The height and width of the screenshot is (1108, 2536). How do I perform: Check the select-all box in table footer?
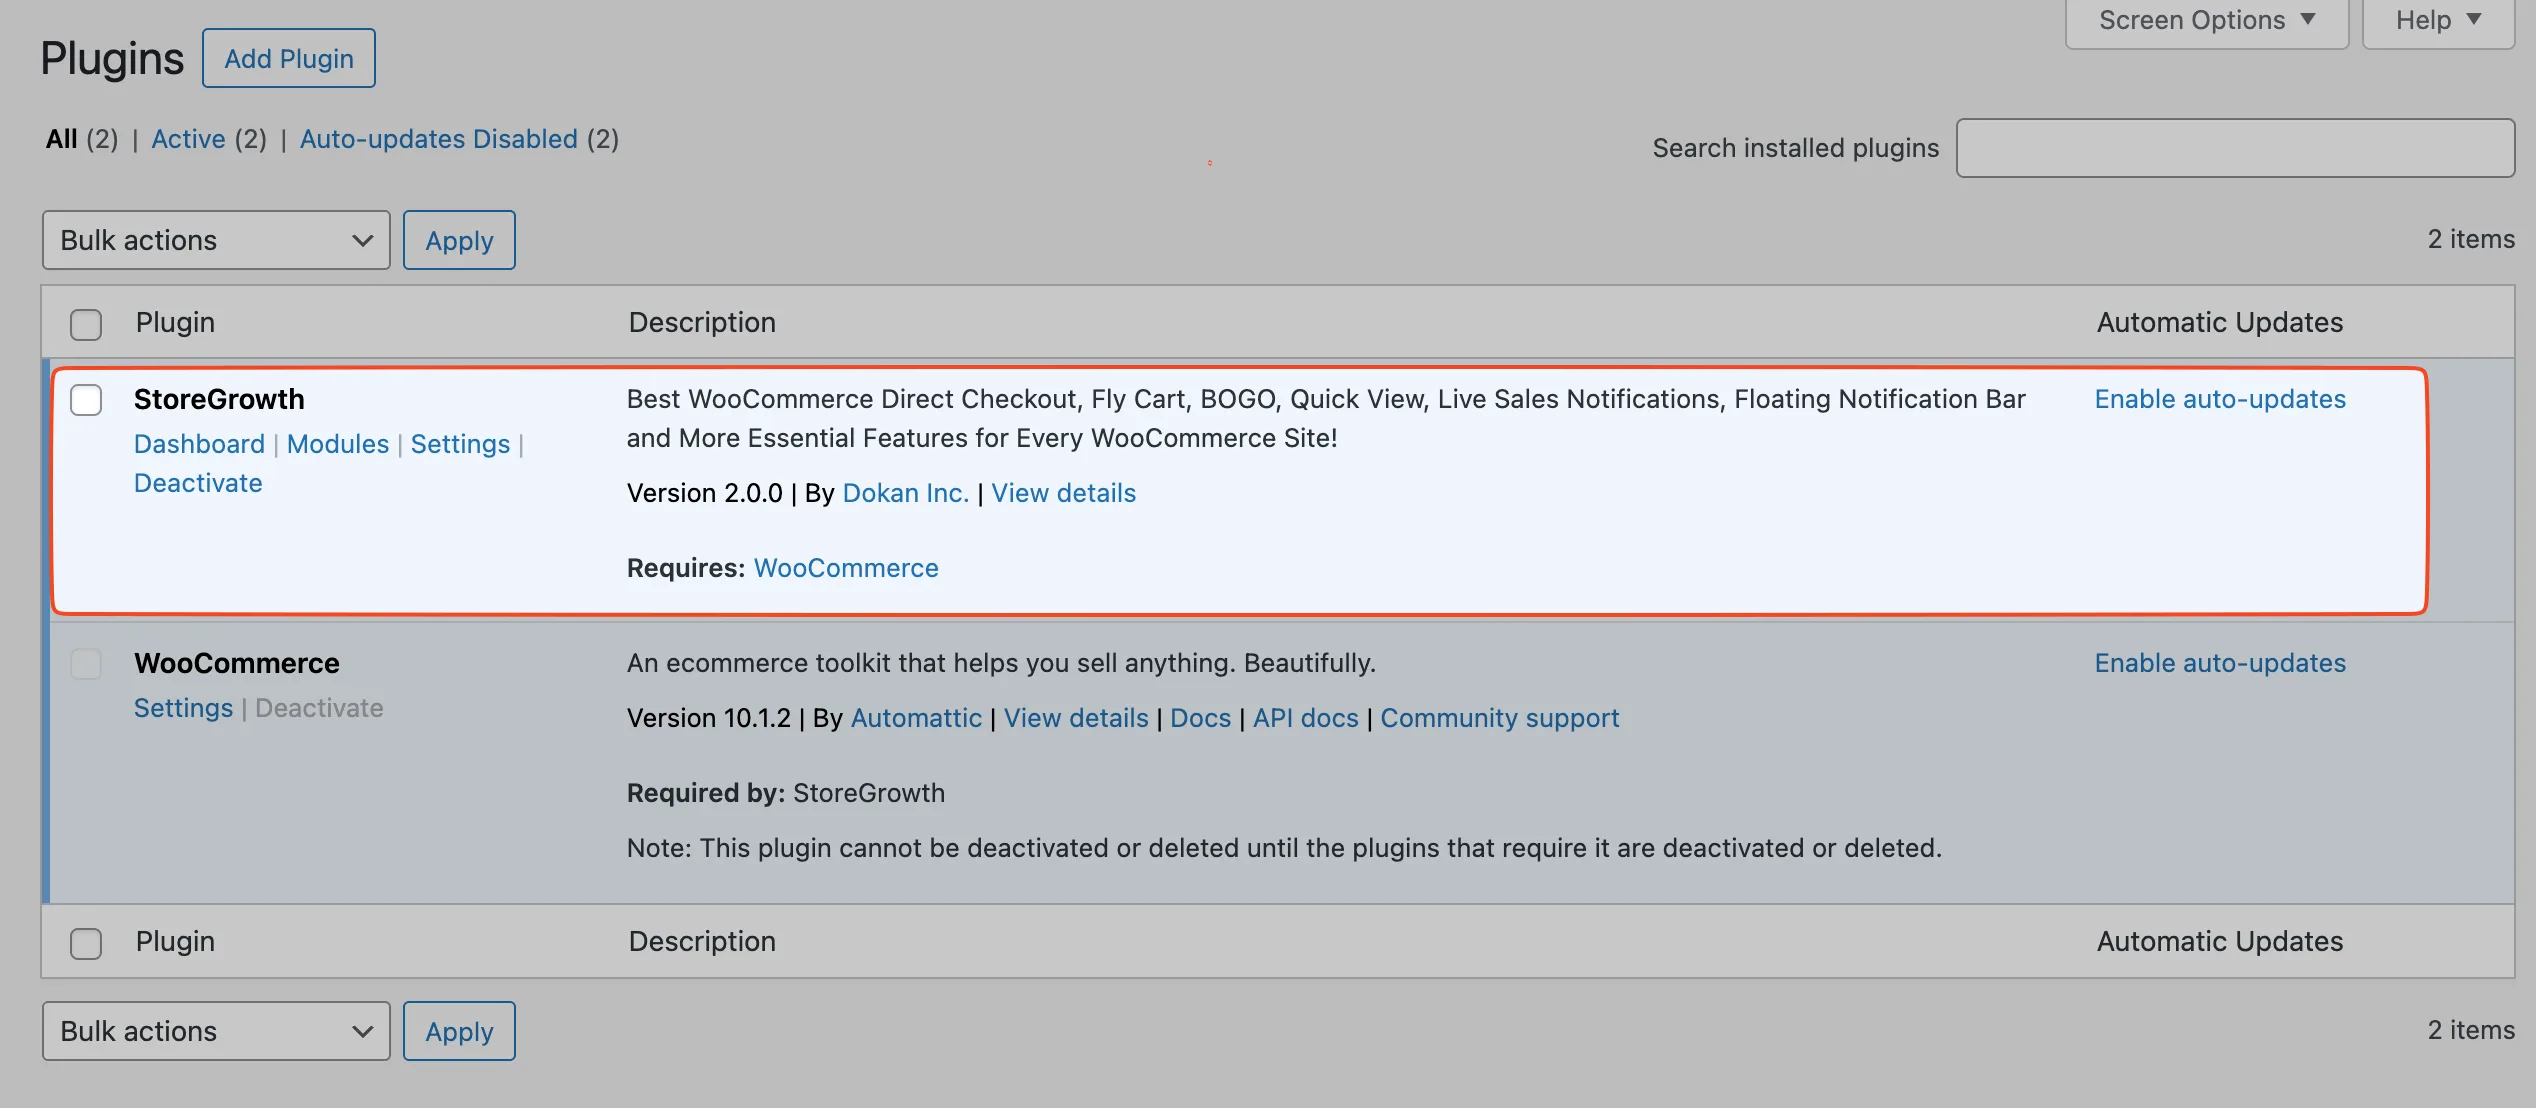(x=86, y=943)
